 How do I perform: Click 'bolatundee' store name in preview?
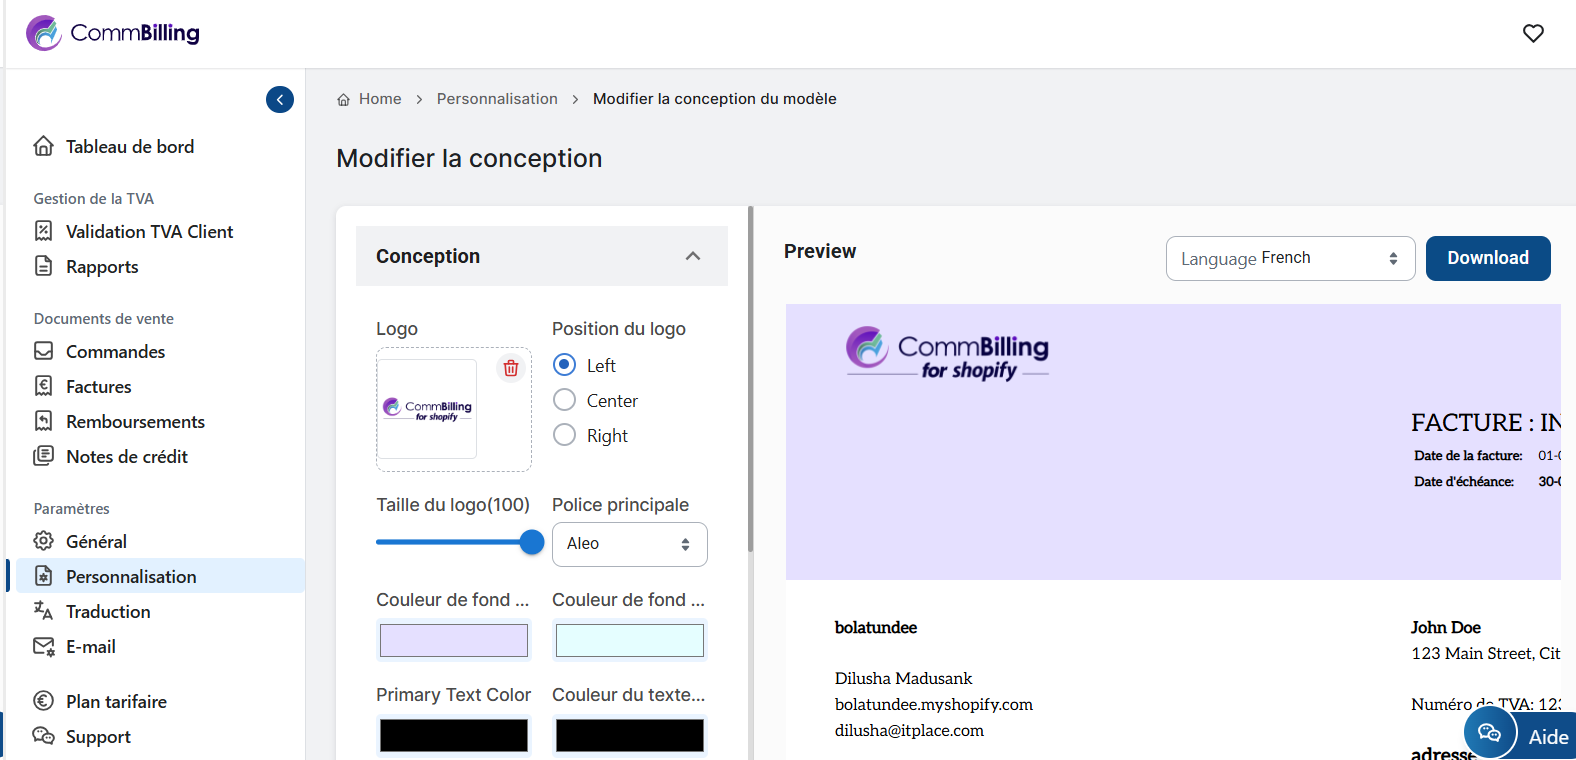[876, 627]
